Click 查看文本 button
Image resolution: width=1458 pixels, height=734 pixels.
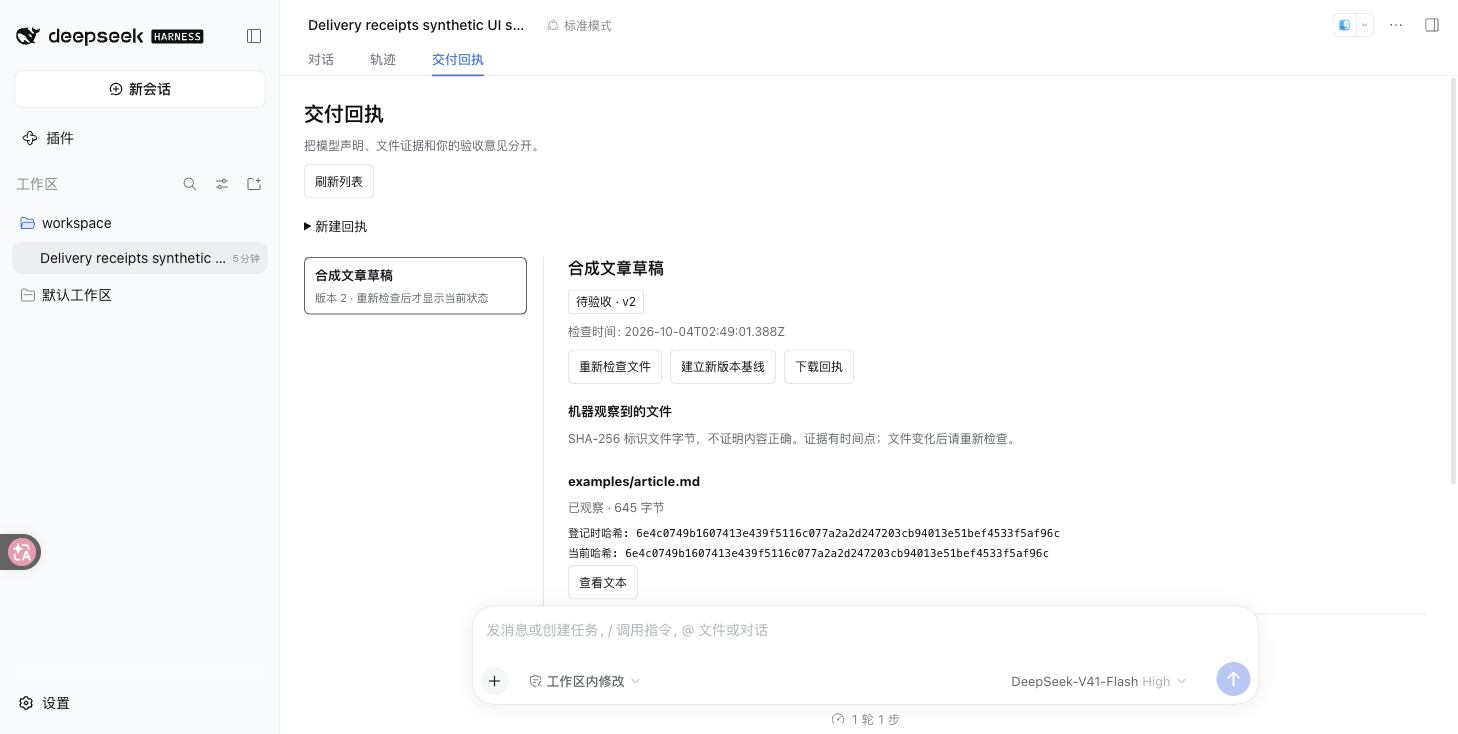coord(603,582)
